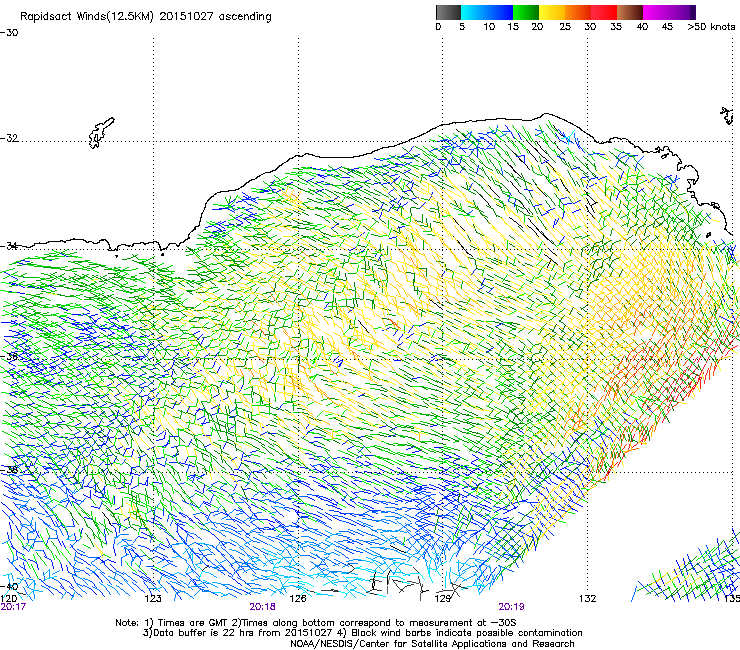The height and width of the screenshot is (650, 740).
Task: Click the '-34' latitude label
Action: [9, 246]
